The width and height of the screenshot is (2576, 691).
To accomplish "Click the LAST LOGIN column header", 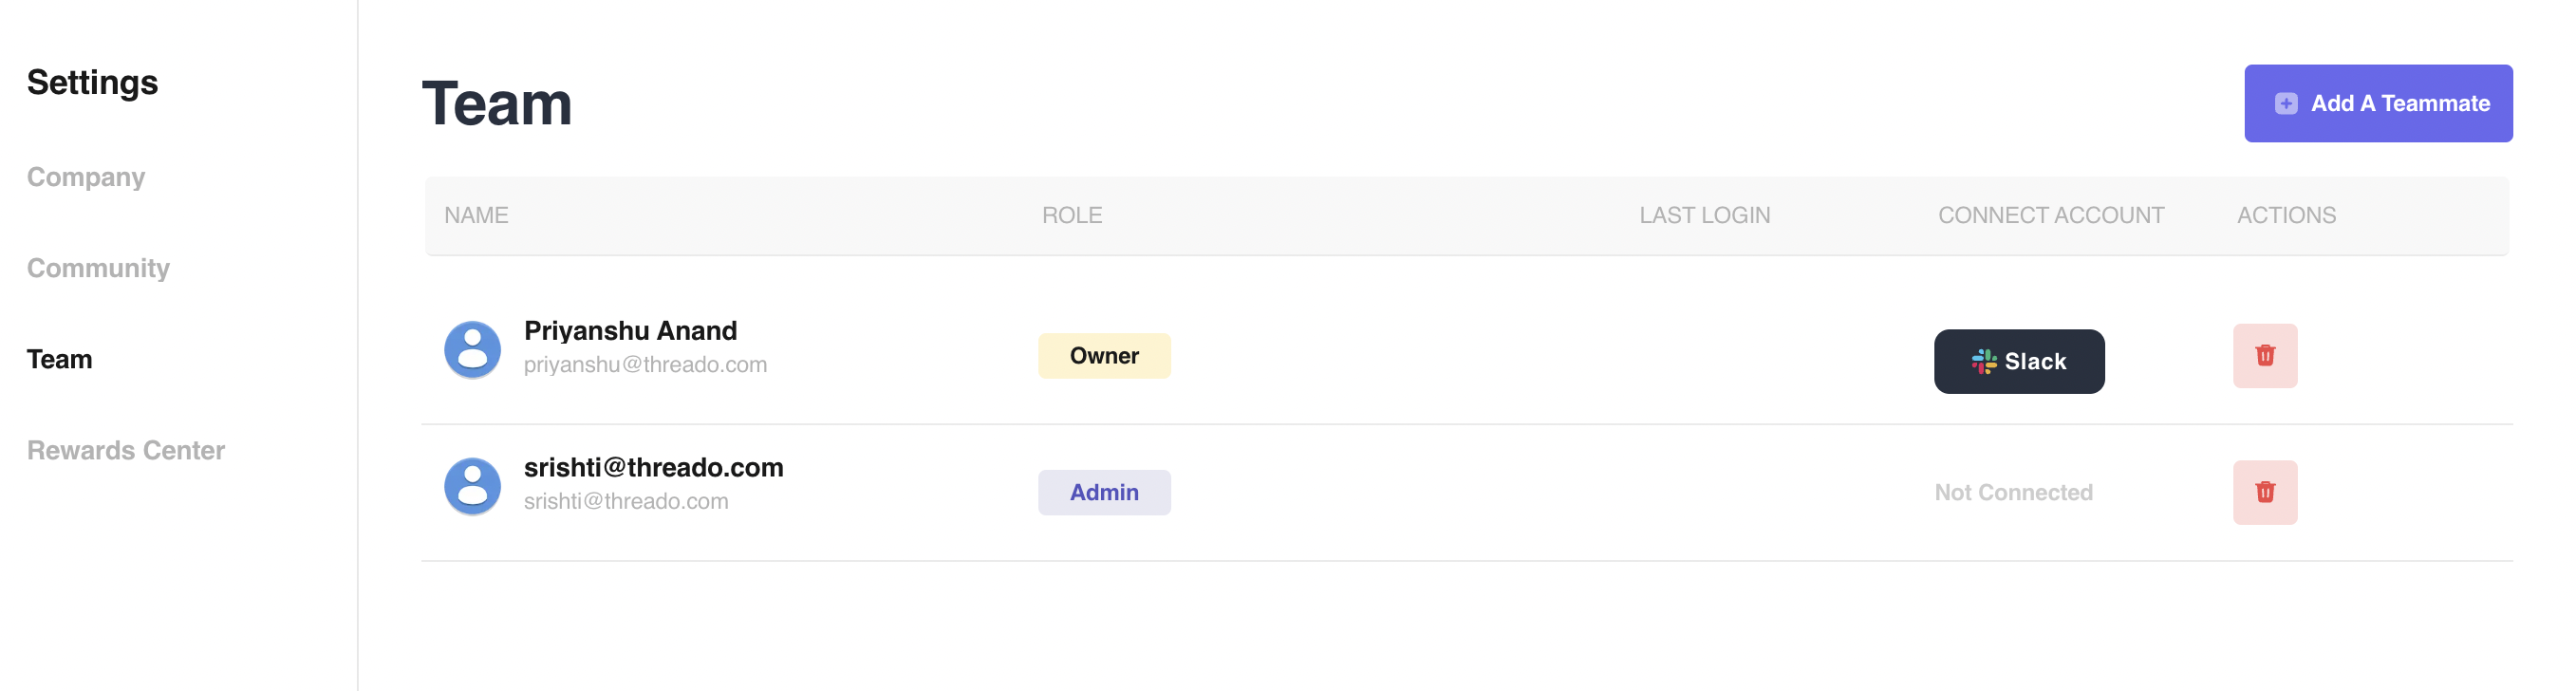I will [1703, 215].
